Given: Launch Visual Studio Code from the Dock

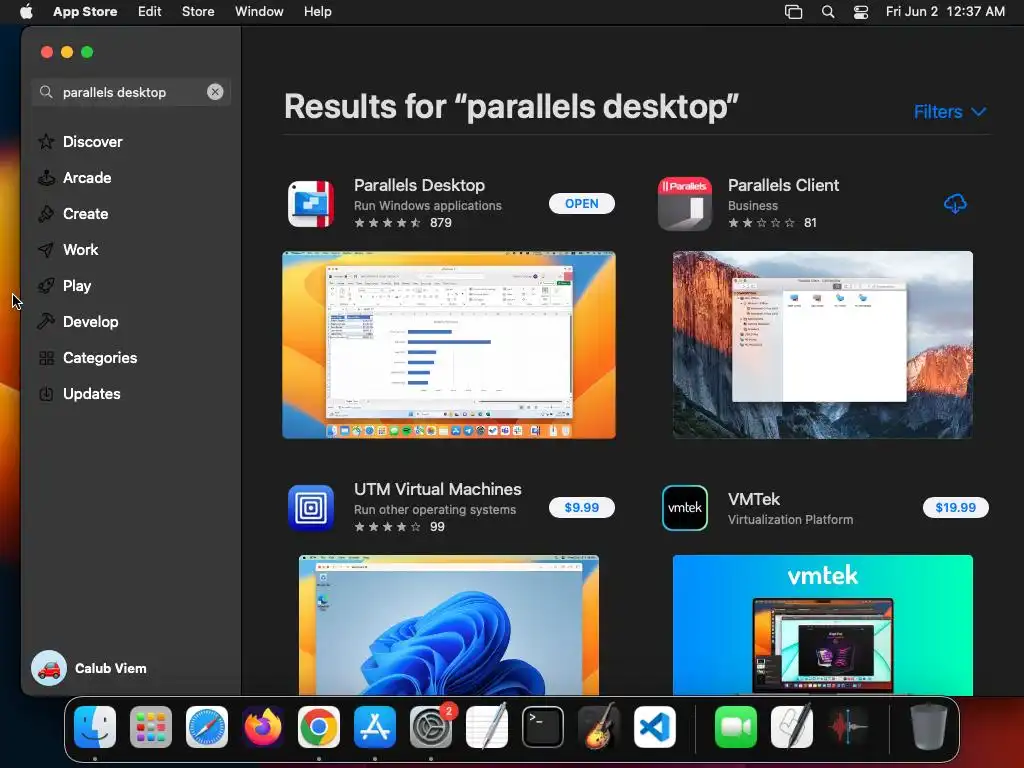Looking at the screenshot, I should click(x=655, y=727).
